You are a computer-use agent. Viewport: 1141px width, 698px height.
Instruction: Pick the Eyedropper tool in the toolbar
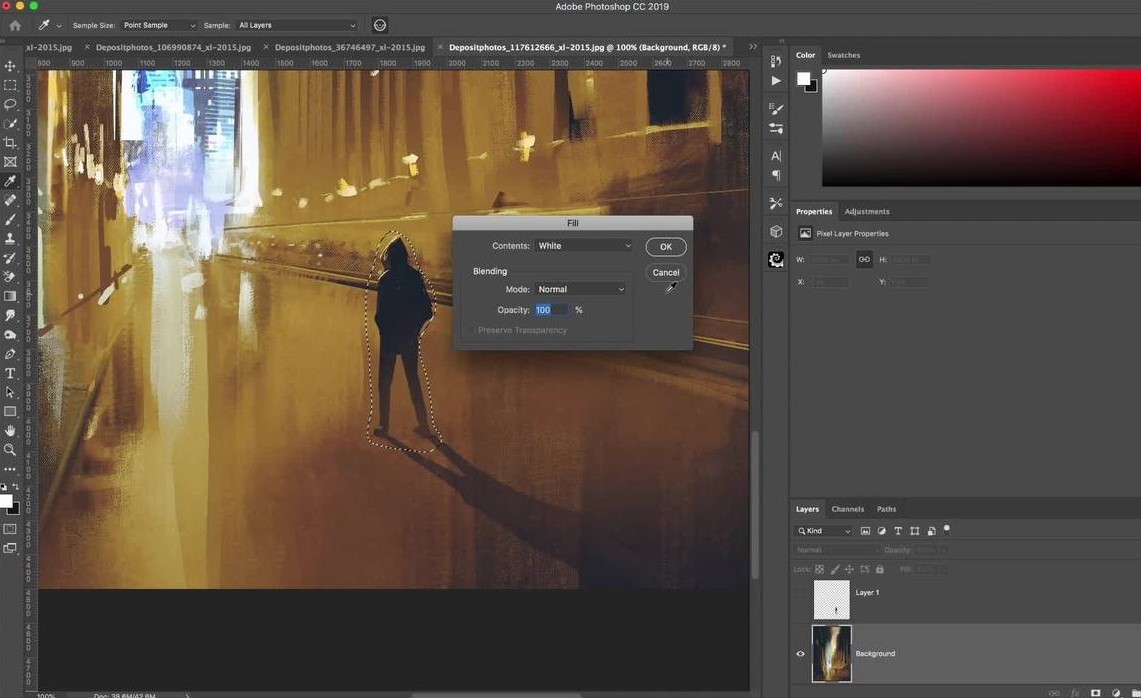pos(10,181)
